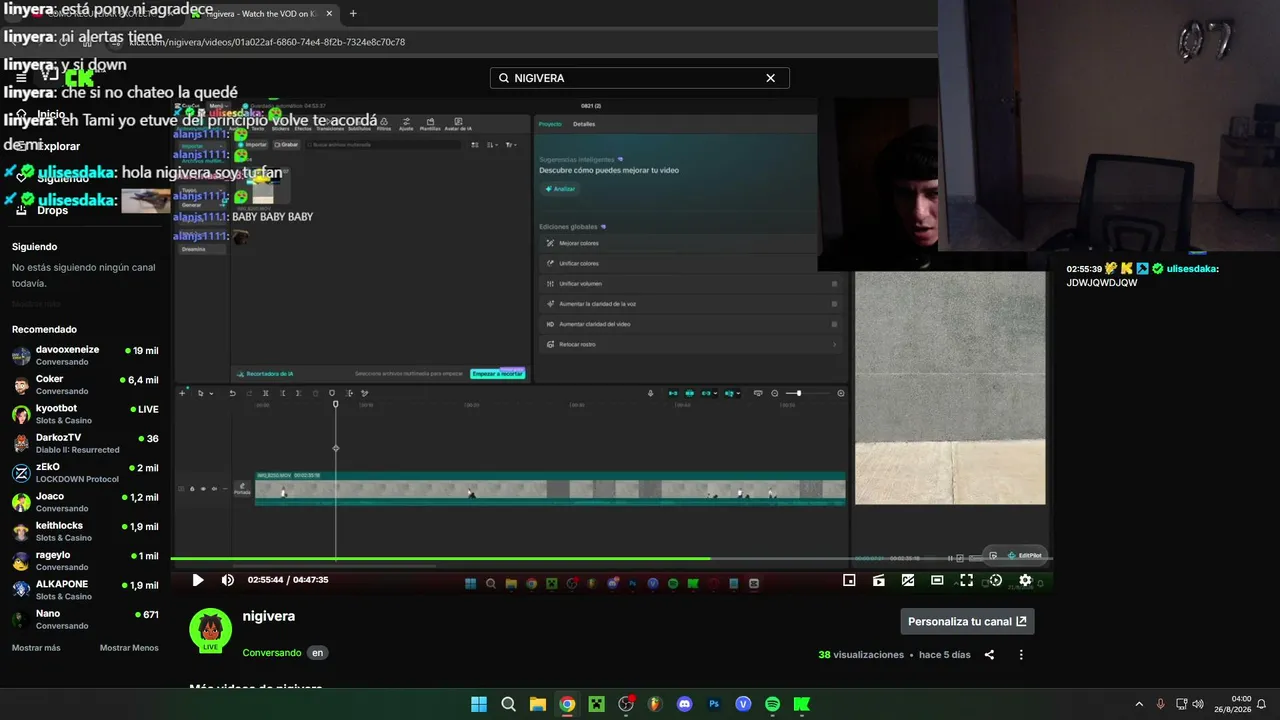The width and height of the screenshot is (1280, 720).
Task: Click the 02:55:39 chat timestamp
Action: 1084,269
